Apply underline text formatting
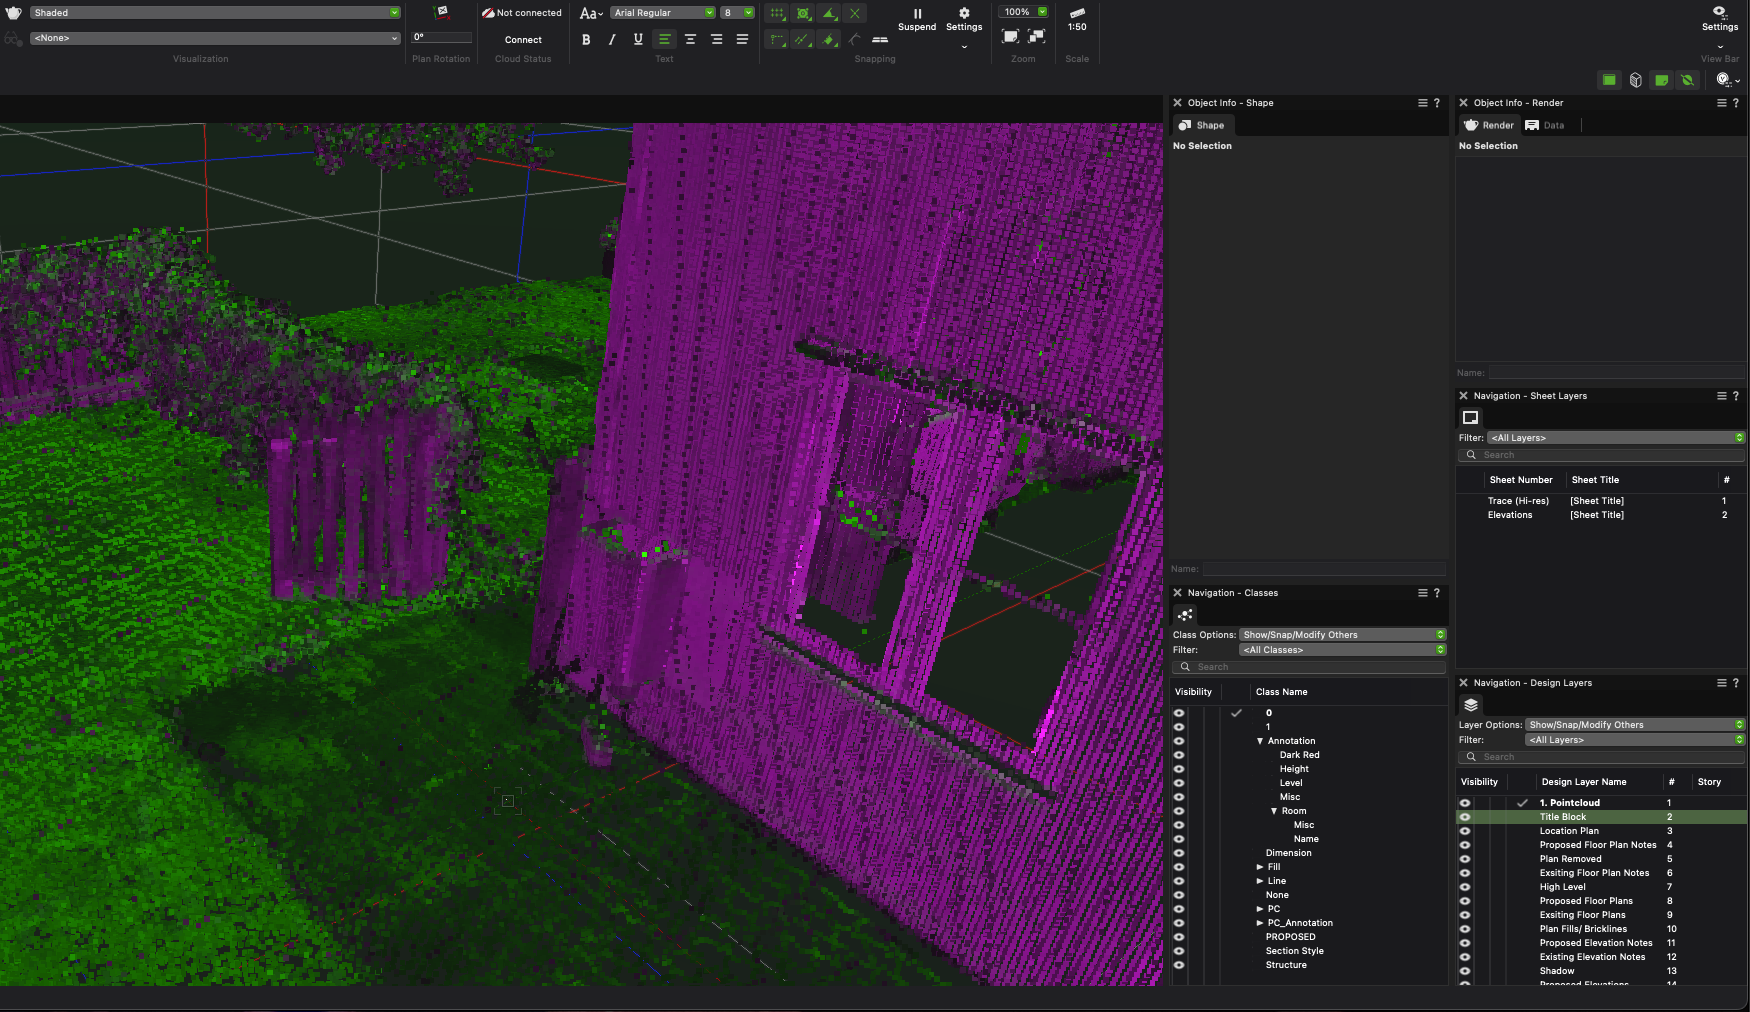The image size is (1750, 1012). (638, 40)
